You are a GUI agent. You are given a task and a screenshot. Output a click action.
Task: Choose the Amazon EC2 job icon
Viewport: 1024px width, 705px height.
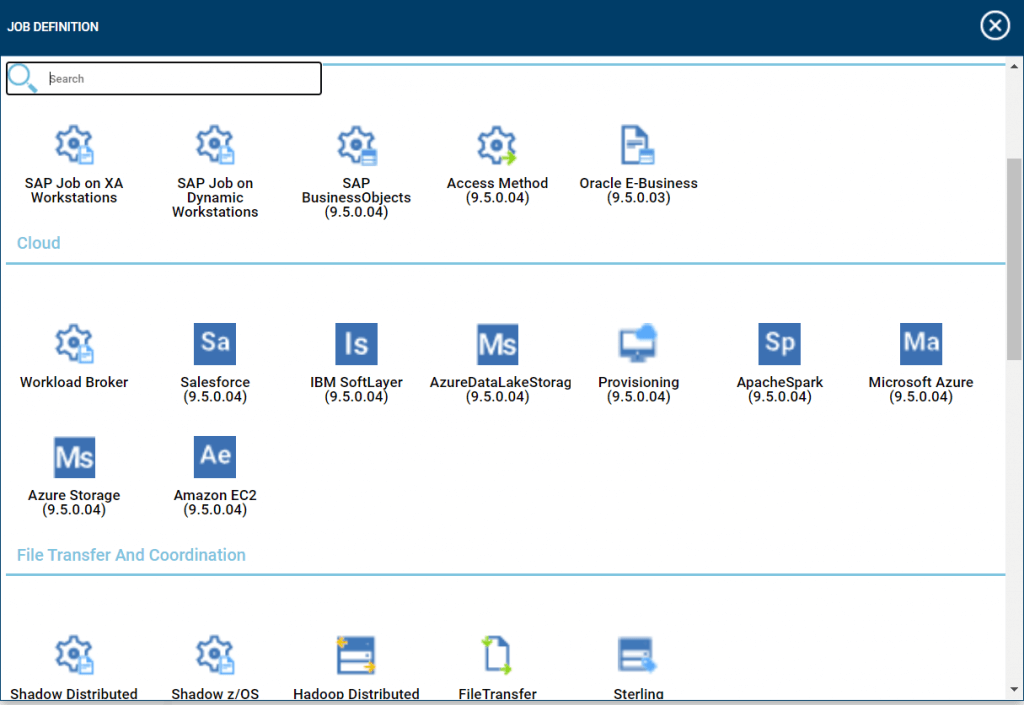(x=215, y=457)
